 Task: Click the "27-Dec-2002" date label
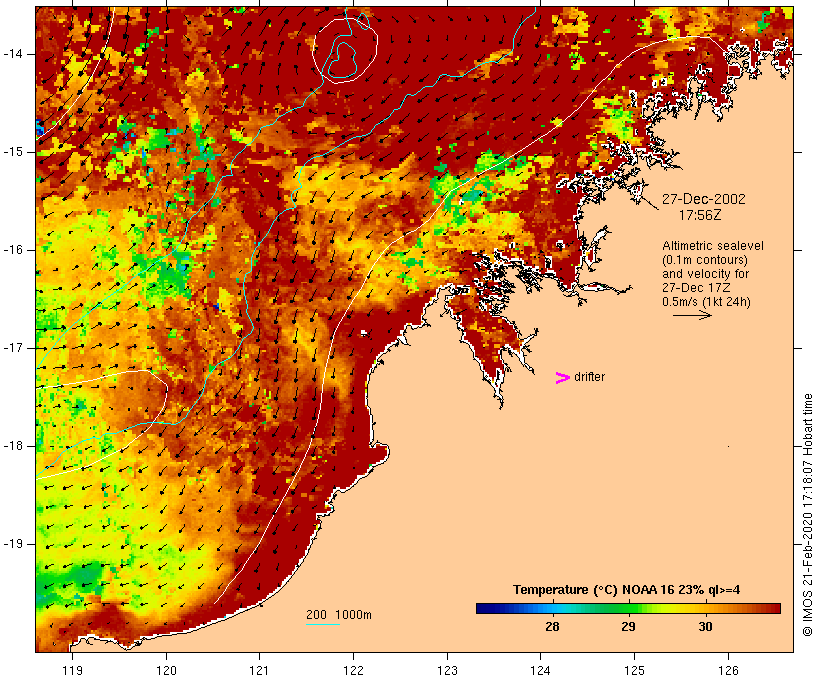point(703,199)
